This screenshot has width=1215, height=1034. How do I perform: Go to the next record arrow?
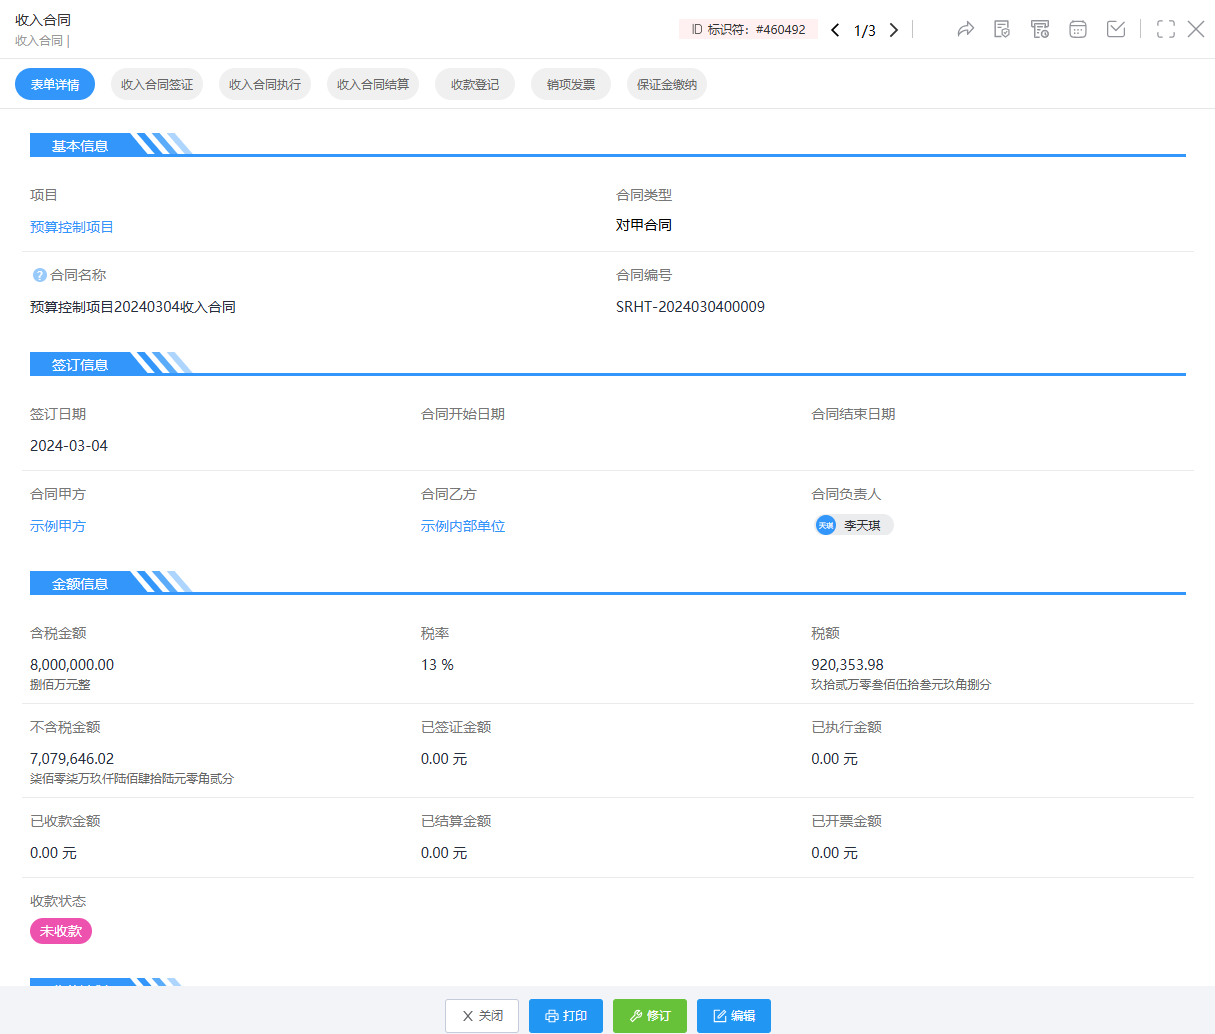click(x=894, y=30)
